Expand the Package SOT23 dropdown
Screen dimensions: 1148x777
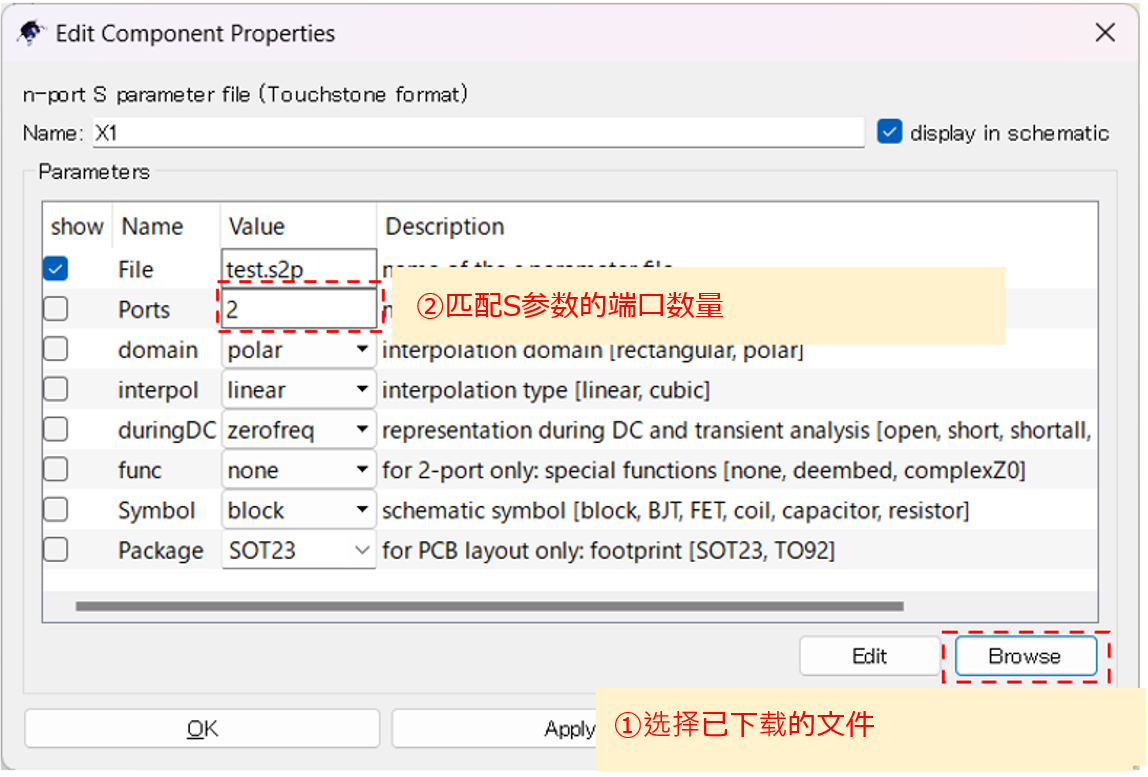362,549
